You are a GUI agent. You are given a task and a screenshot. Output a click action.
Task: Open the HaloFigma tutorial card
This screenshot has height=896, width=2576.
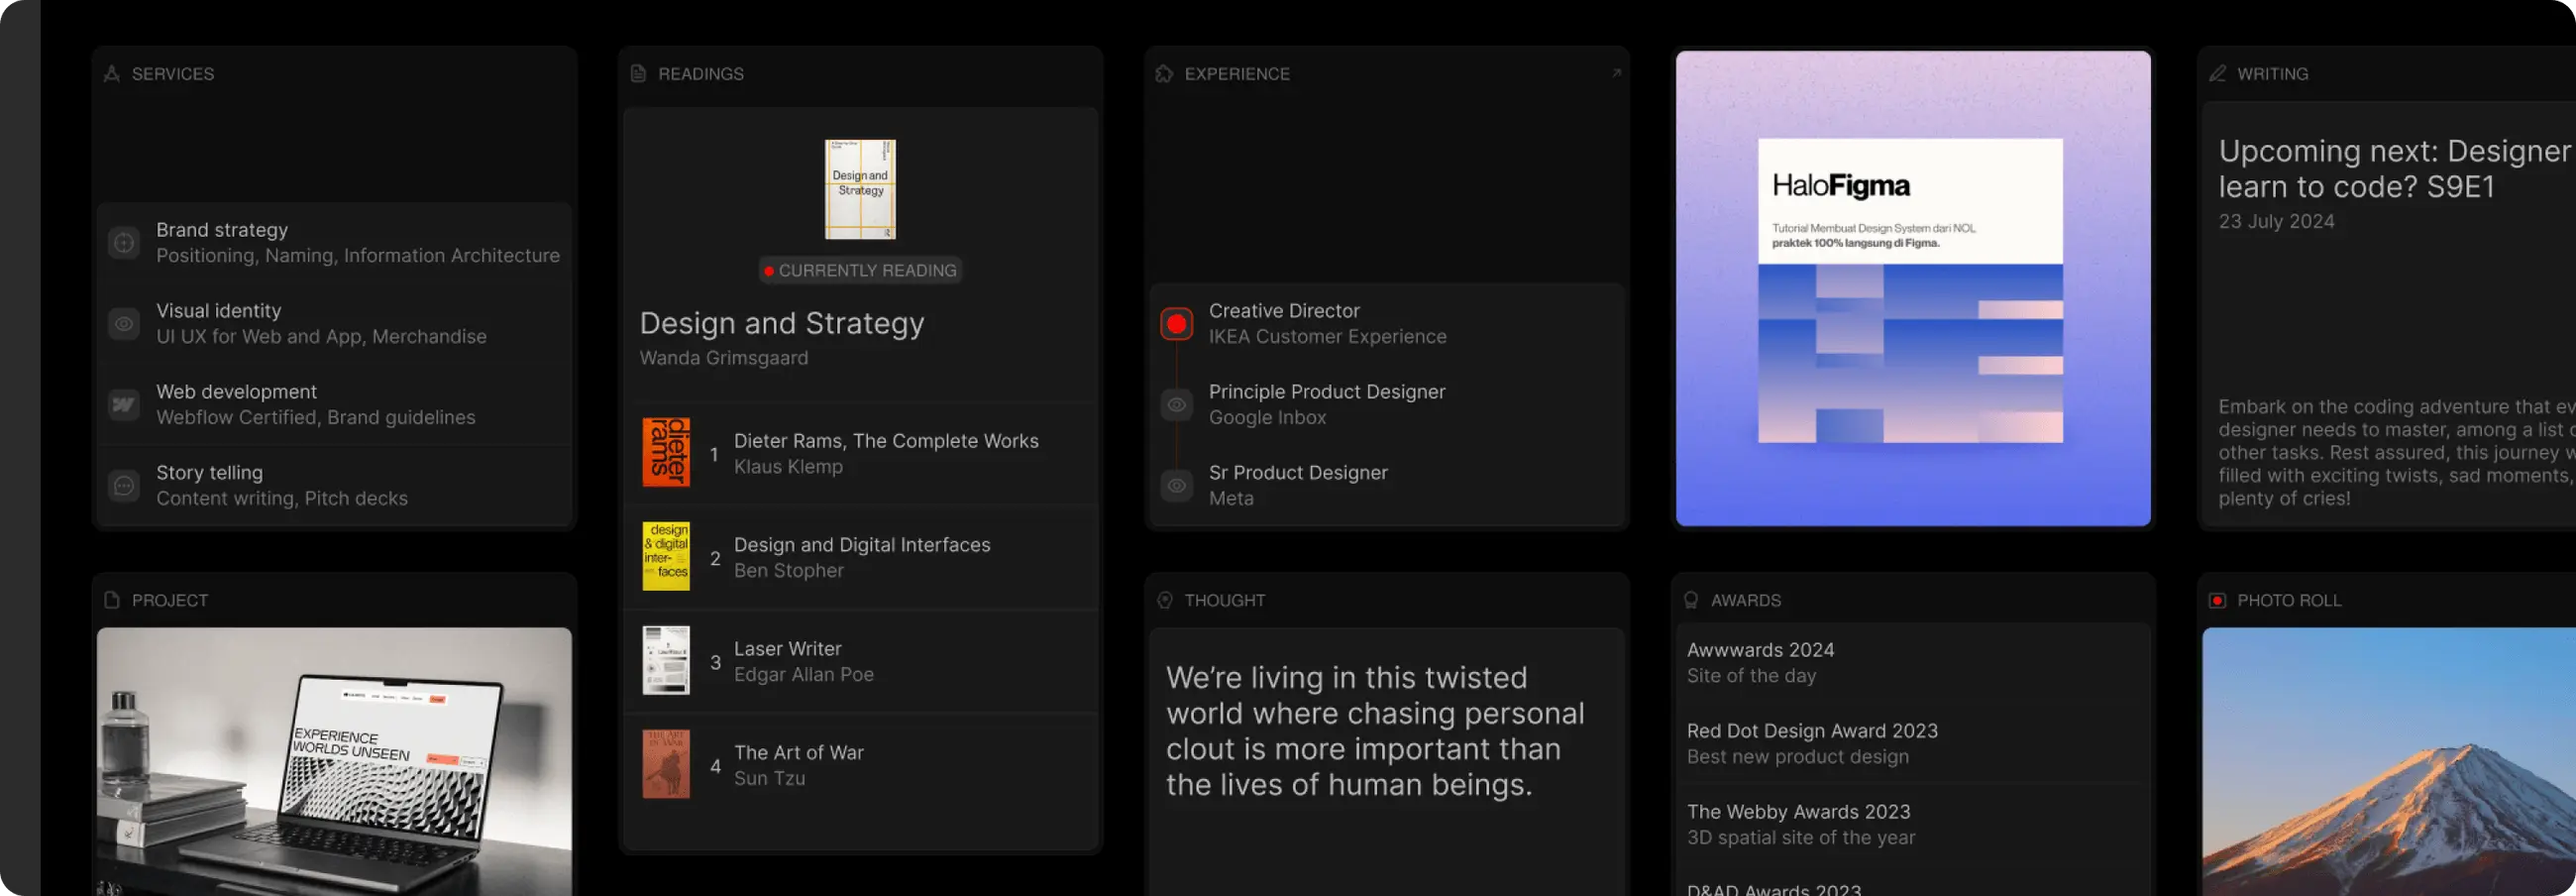coord(1912,289)
